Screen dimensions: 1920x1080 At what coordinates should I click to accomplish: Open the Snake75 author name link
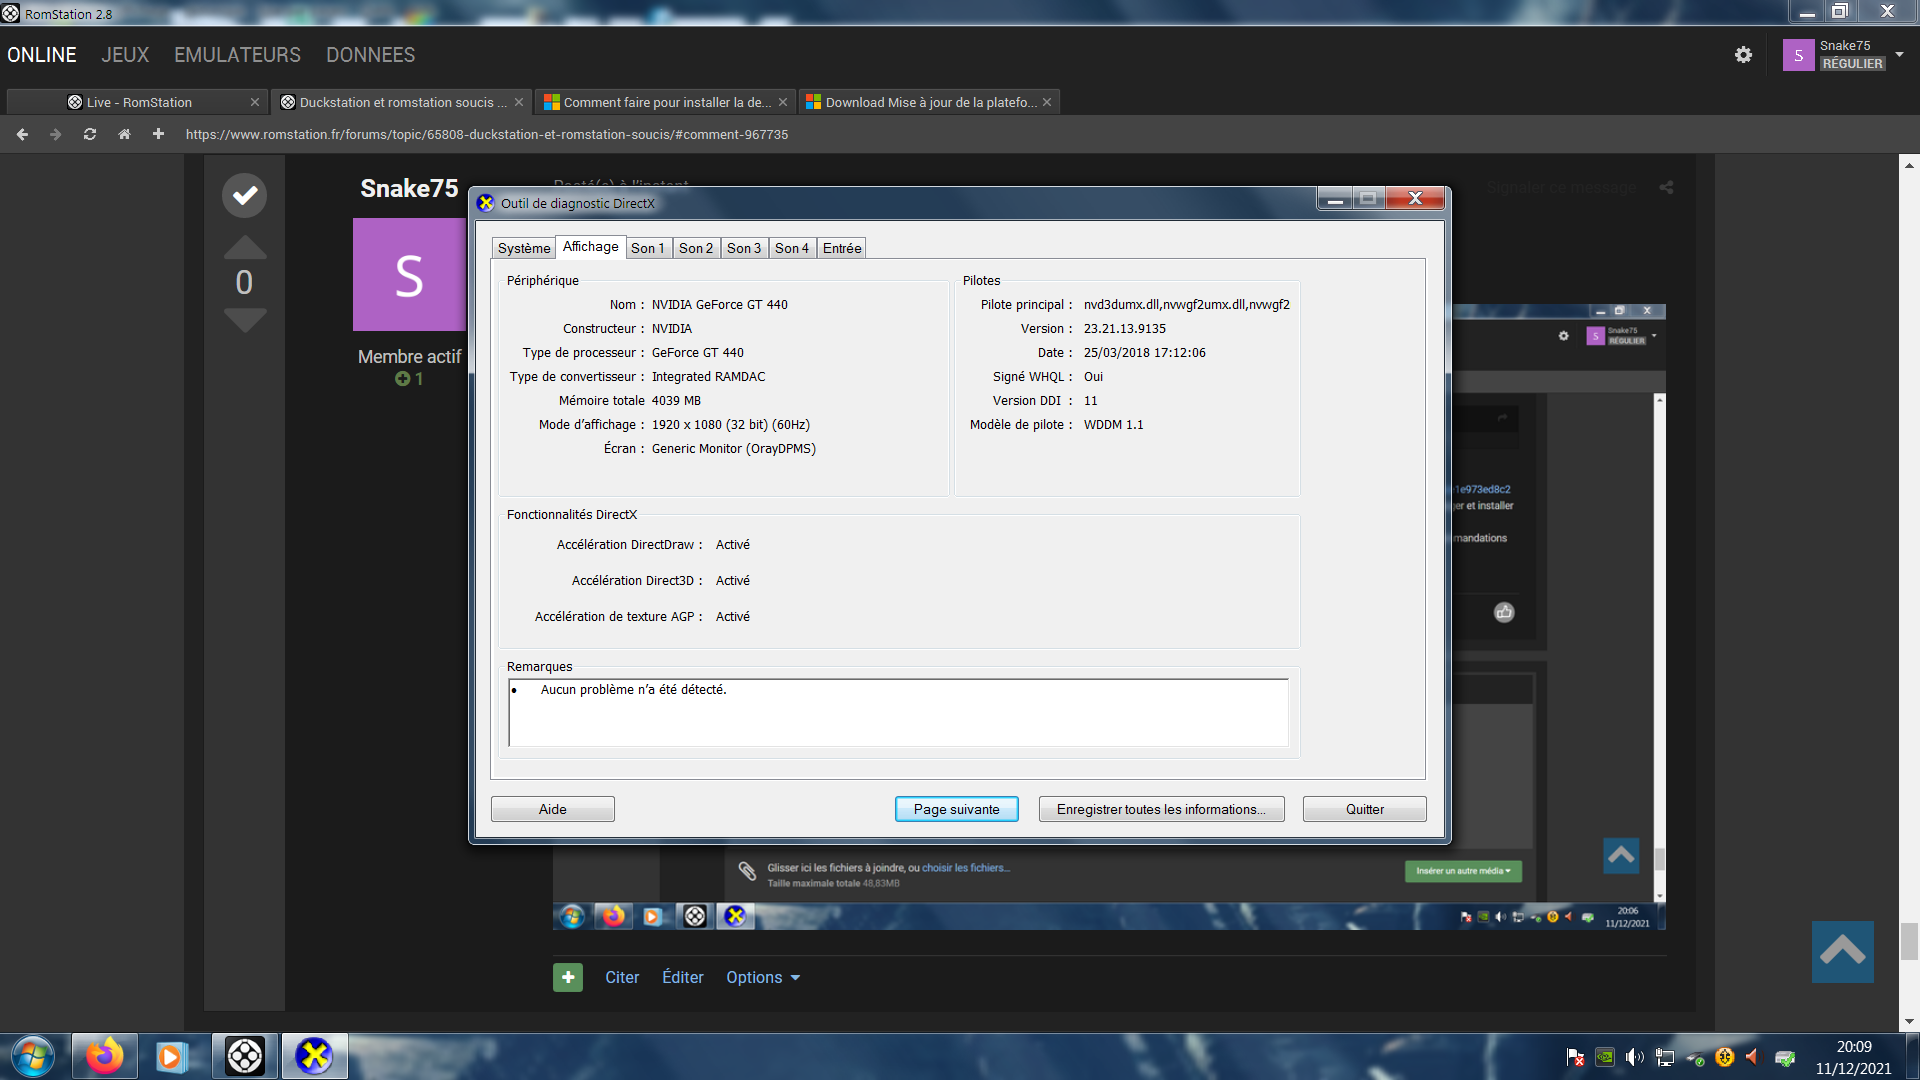[409, 188]
